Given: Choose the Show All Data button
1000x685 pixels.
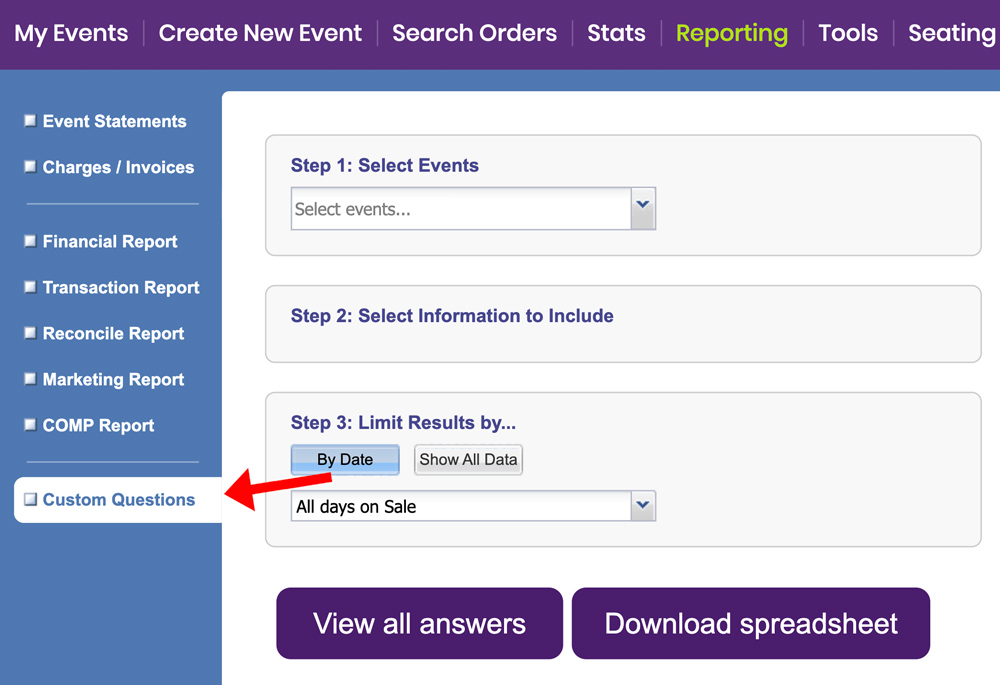Looking at the screenshot, I should click(468, 459).
